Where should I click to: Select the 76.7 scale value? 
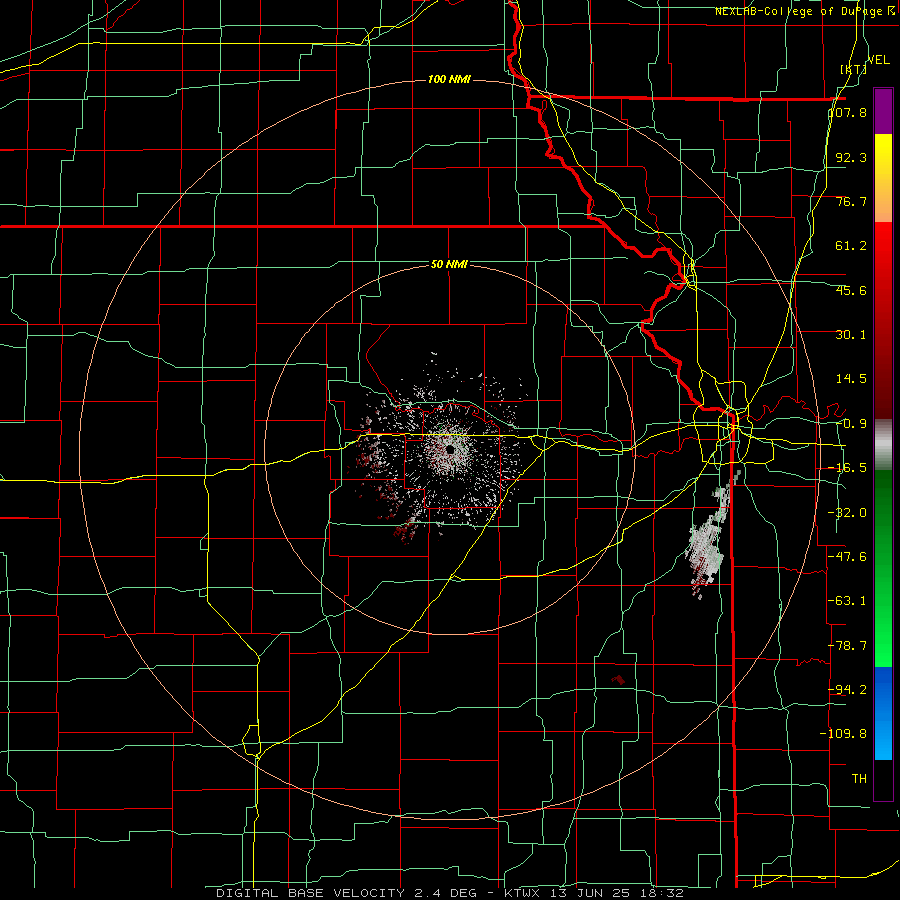tap(851, 201)
